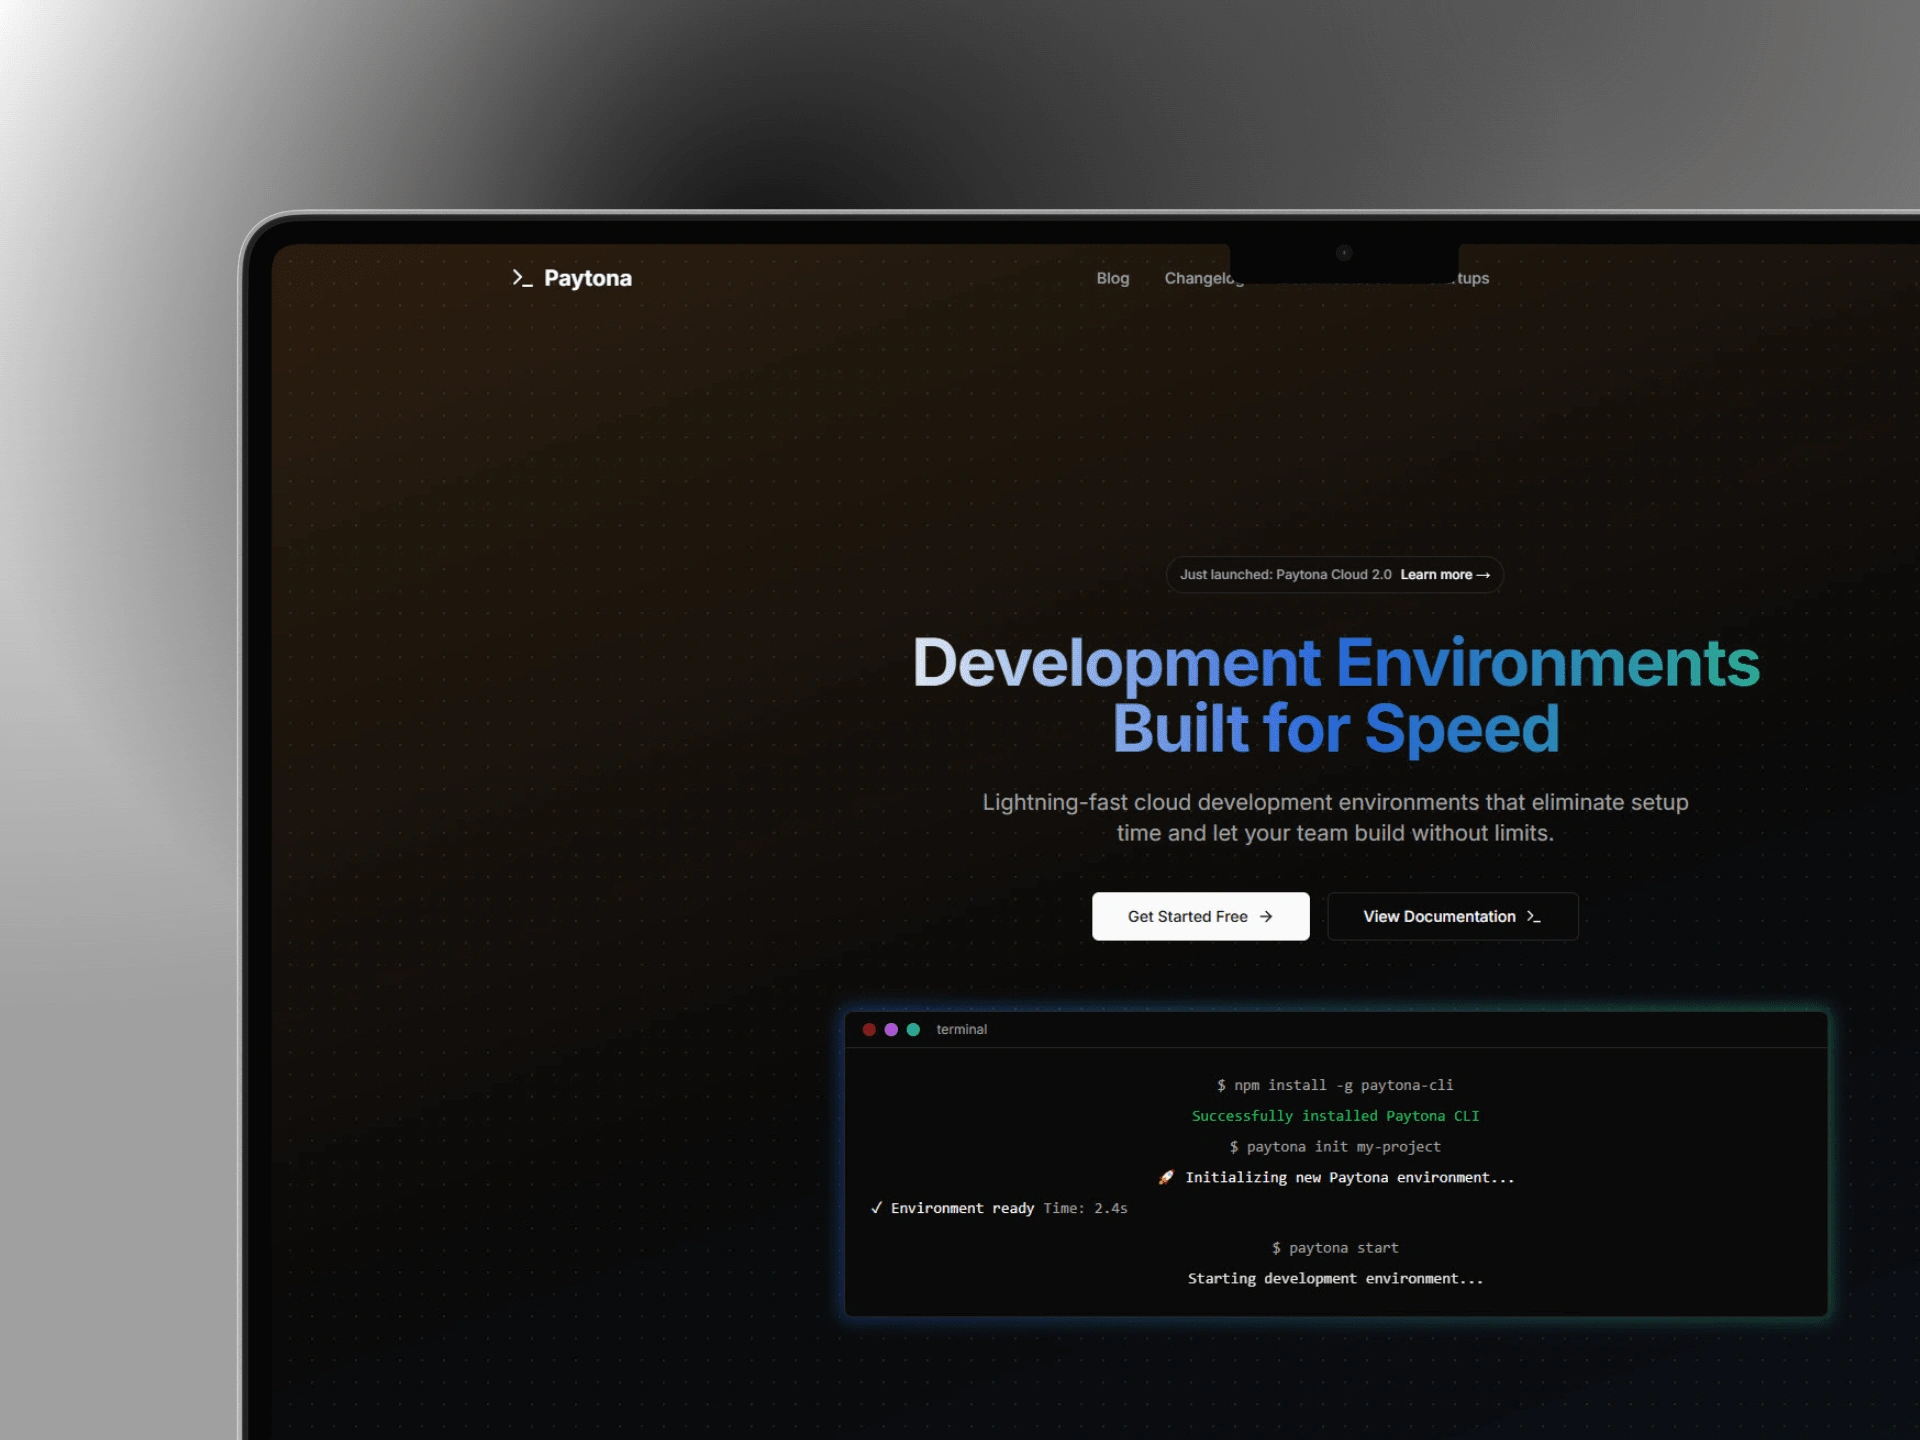This screenshot has width=1920, height=1440.
Task: Click the green dot in terminal header
Action: point(913,1029)
